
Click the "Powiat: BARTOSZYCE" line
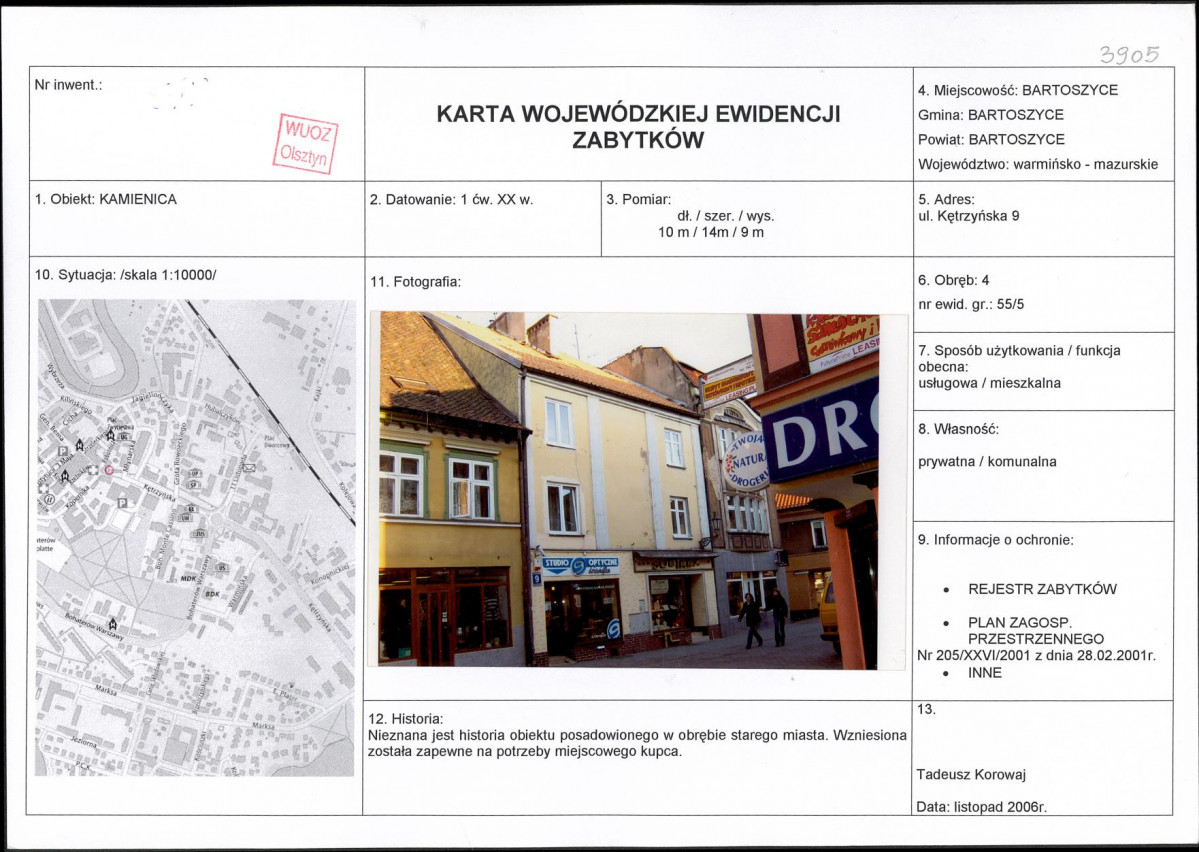(991, 139)
